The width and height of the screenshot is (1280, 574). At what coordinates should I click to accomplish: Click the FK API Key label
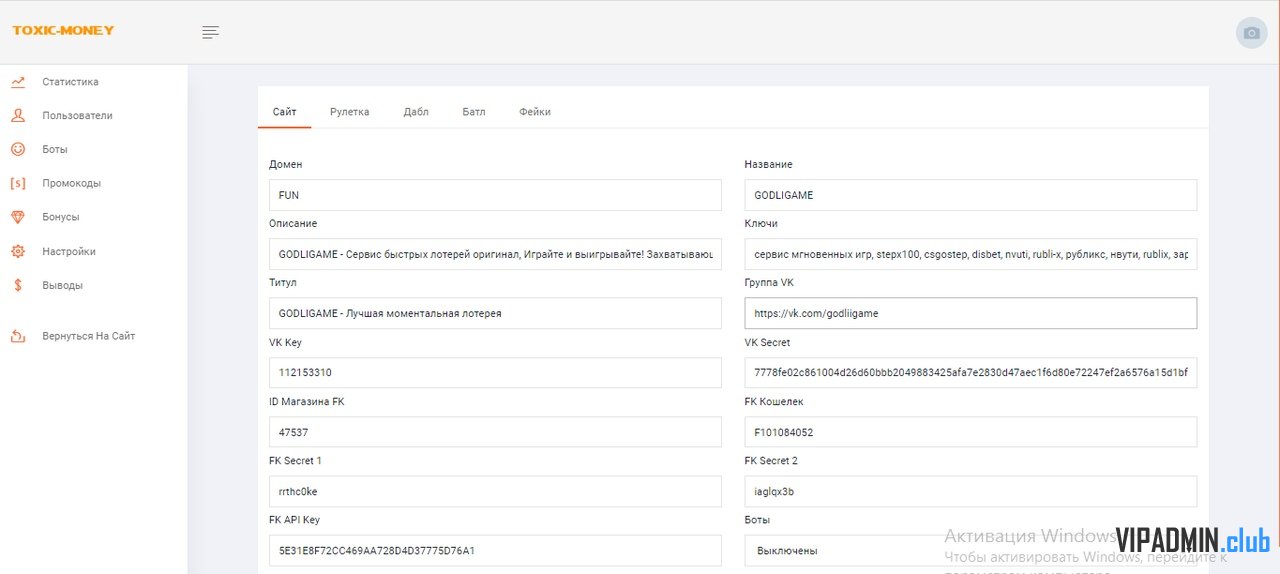click(x=294, y=520)
